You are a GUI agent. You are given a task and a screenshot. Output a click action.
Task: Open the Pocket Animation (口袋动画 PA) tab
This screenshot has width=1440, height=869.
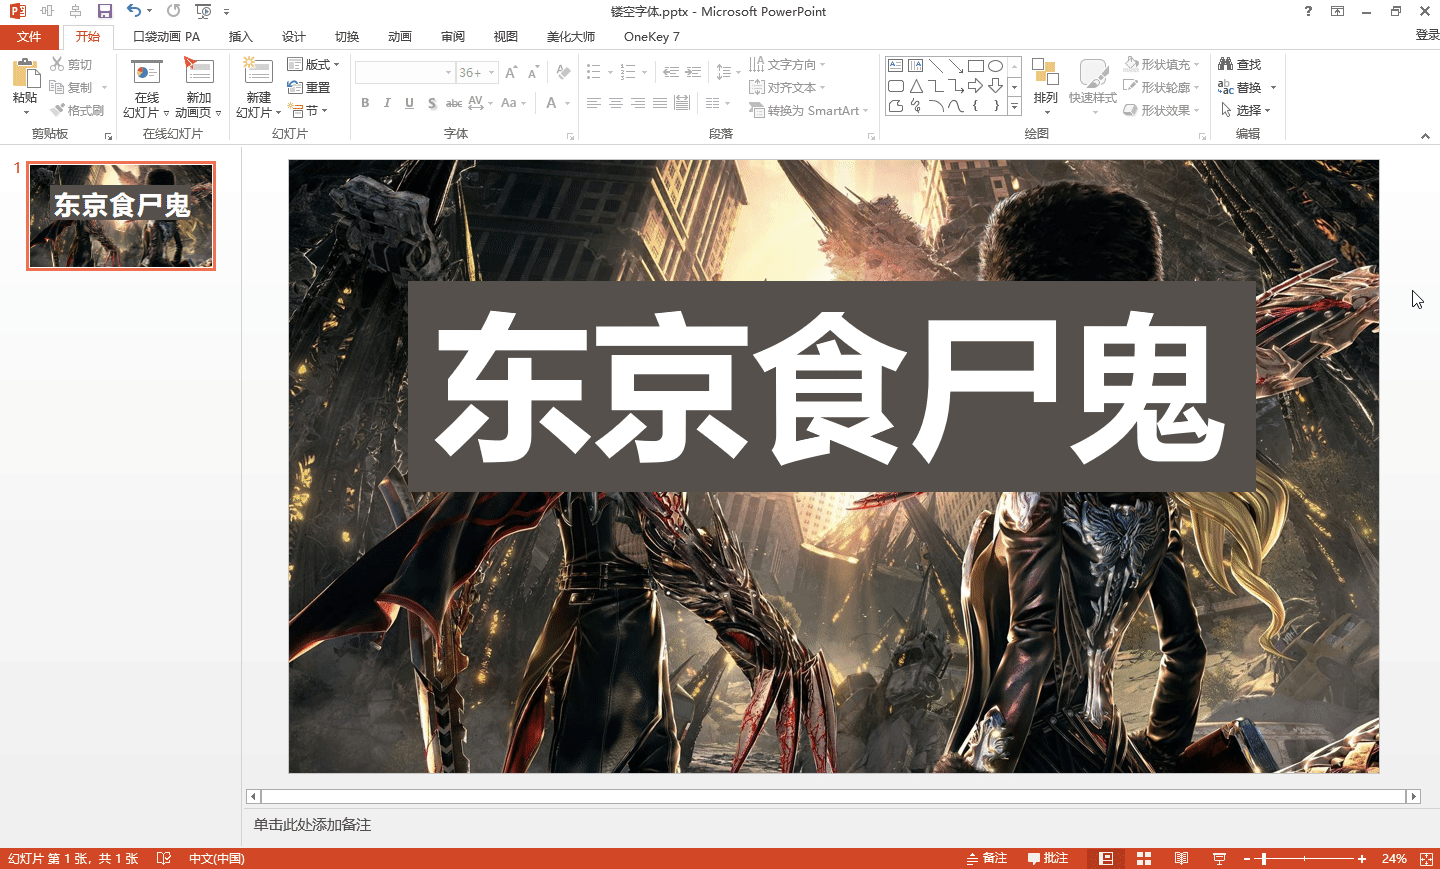tap(166, 37)
